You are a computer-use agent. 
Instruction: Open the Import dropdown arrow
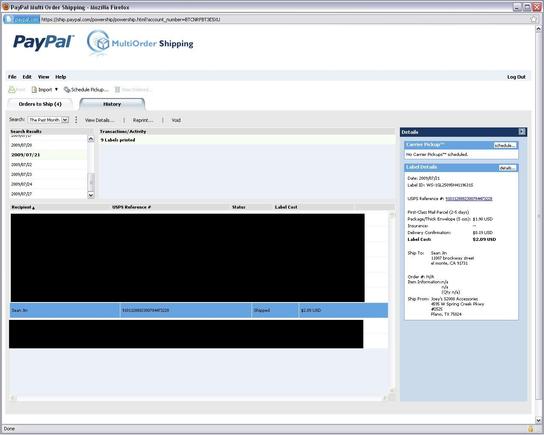(x=56, y=89)
